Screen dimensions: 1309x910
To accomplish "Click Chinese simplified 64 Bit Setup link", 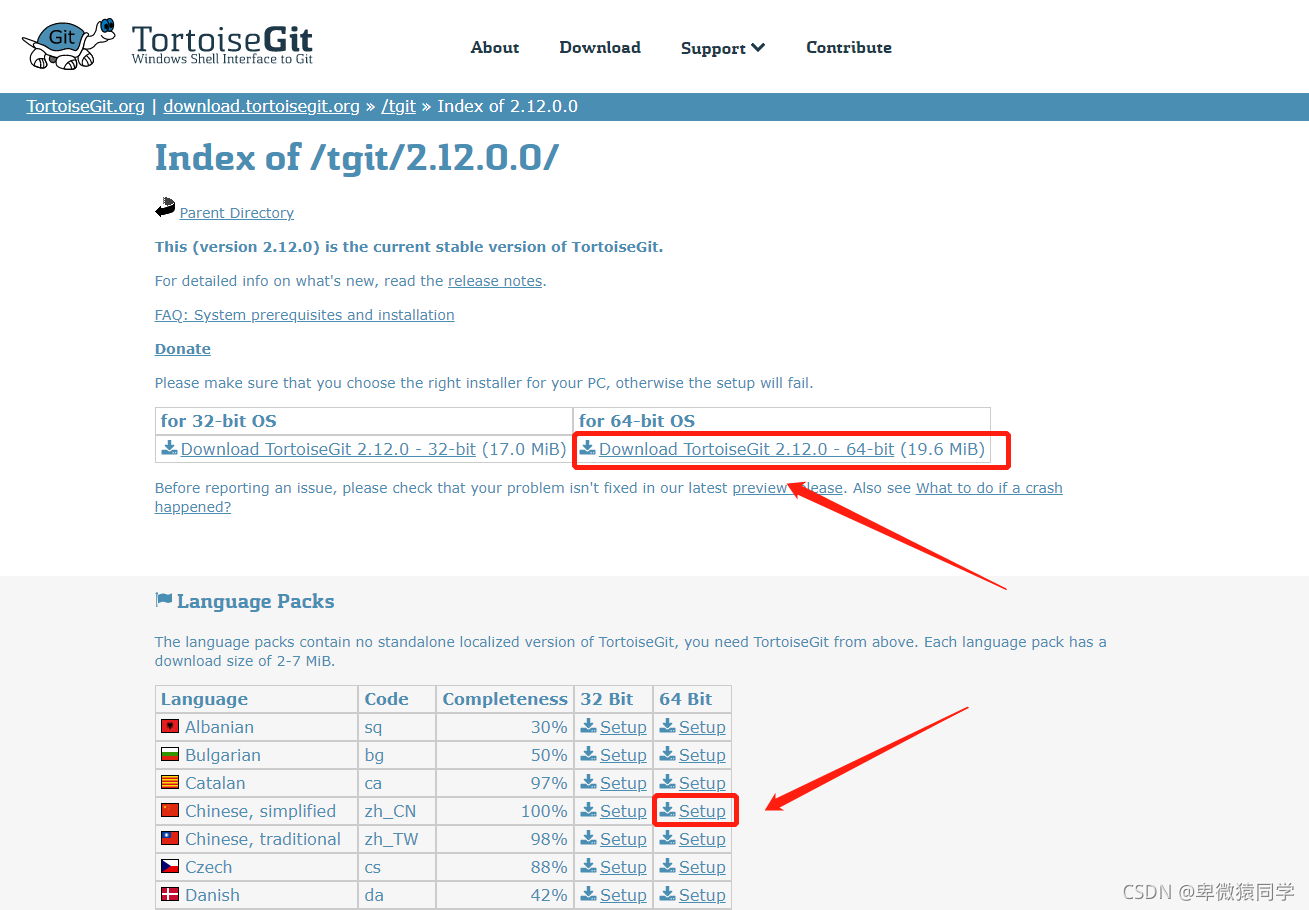I will pyautogui.click(x=702, y=811).
